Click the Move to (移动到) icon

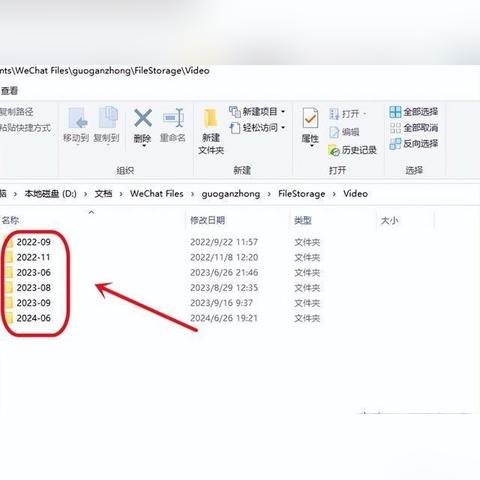tap(78, 118)
